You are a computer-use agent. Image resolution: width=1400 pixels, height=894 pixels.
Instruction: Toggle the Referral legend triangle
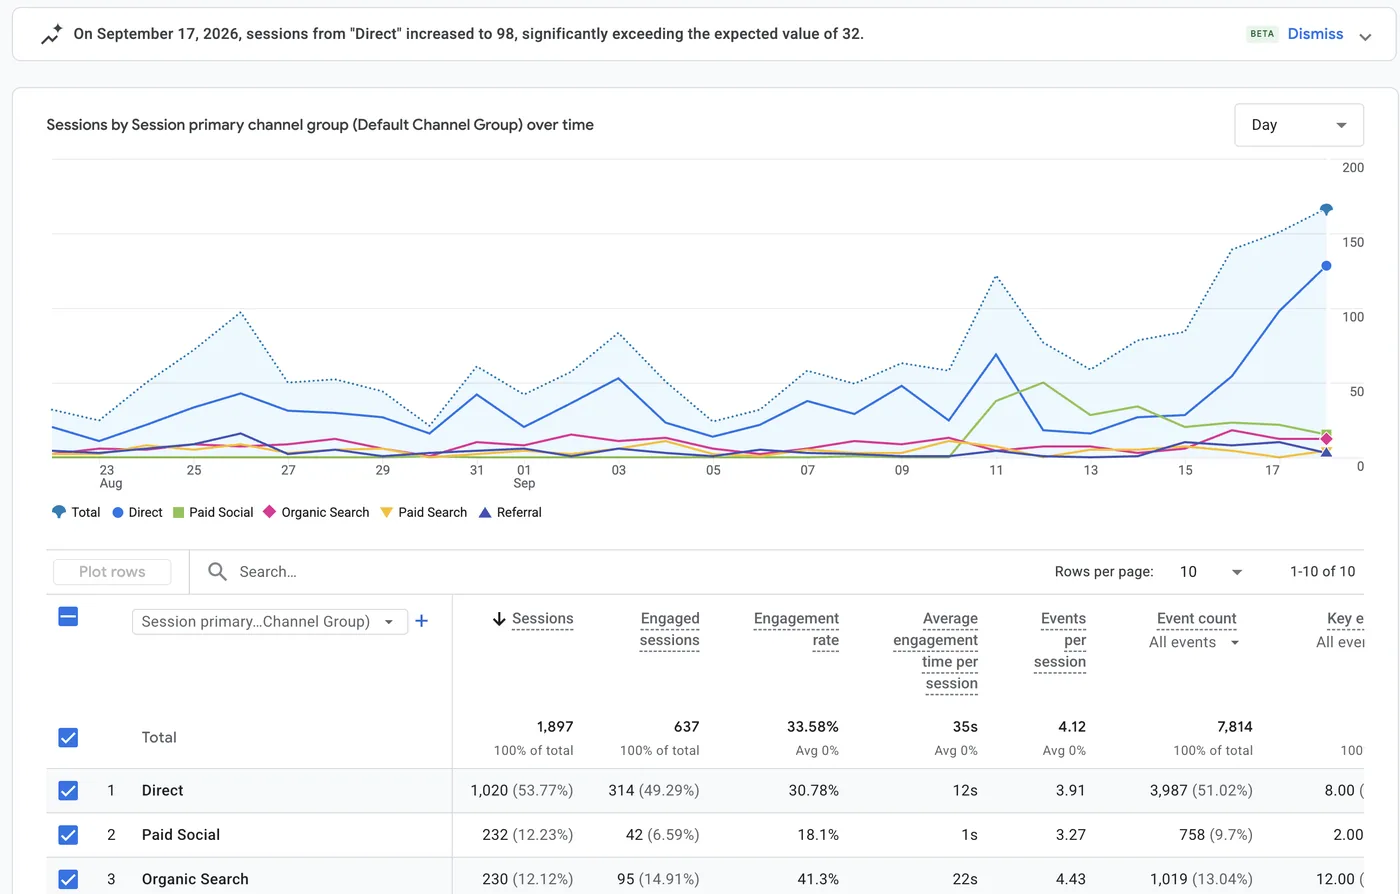coord(485,512)
